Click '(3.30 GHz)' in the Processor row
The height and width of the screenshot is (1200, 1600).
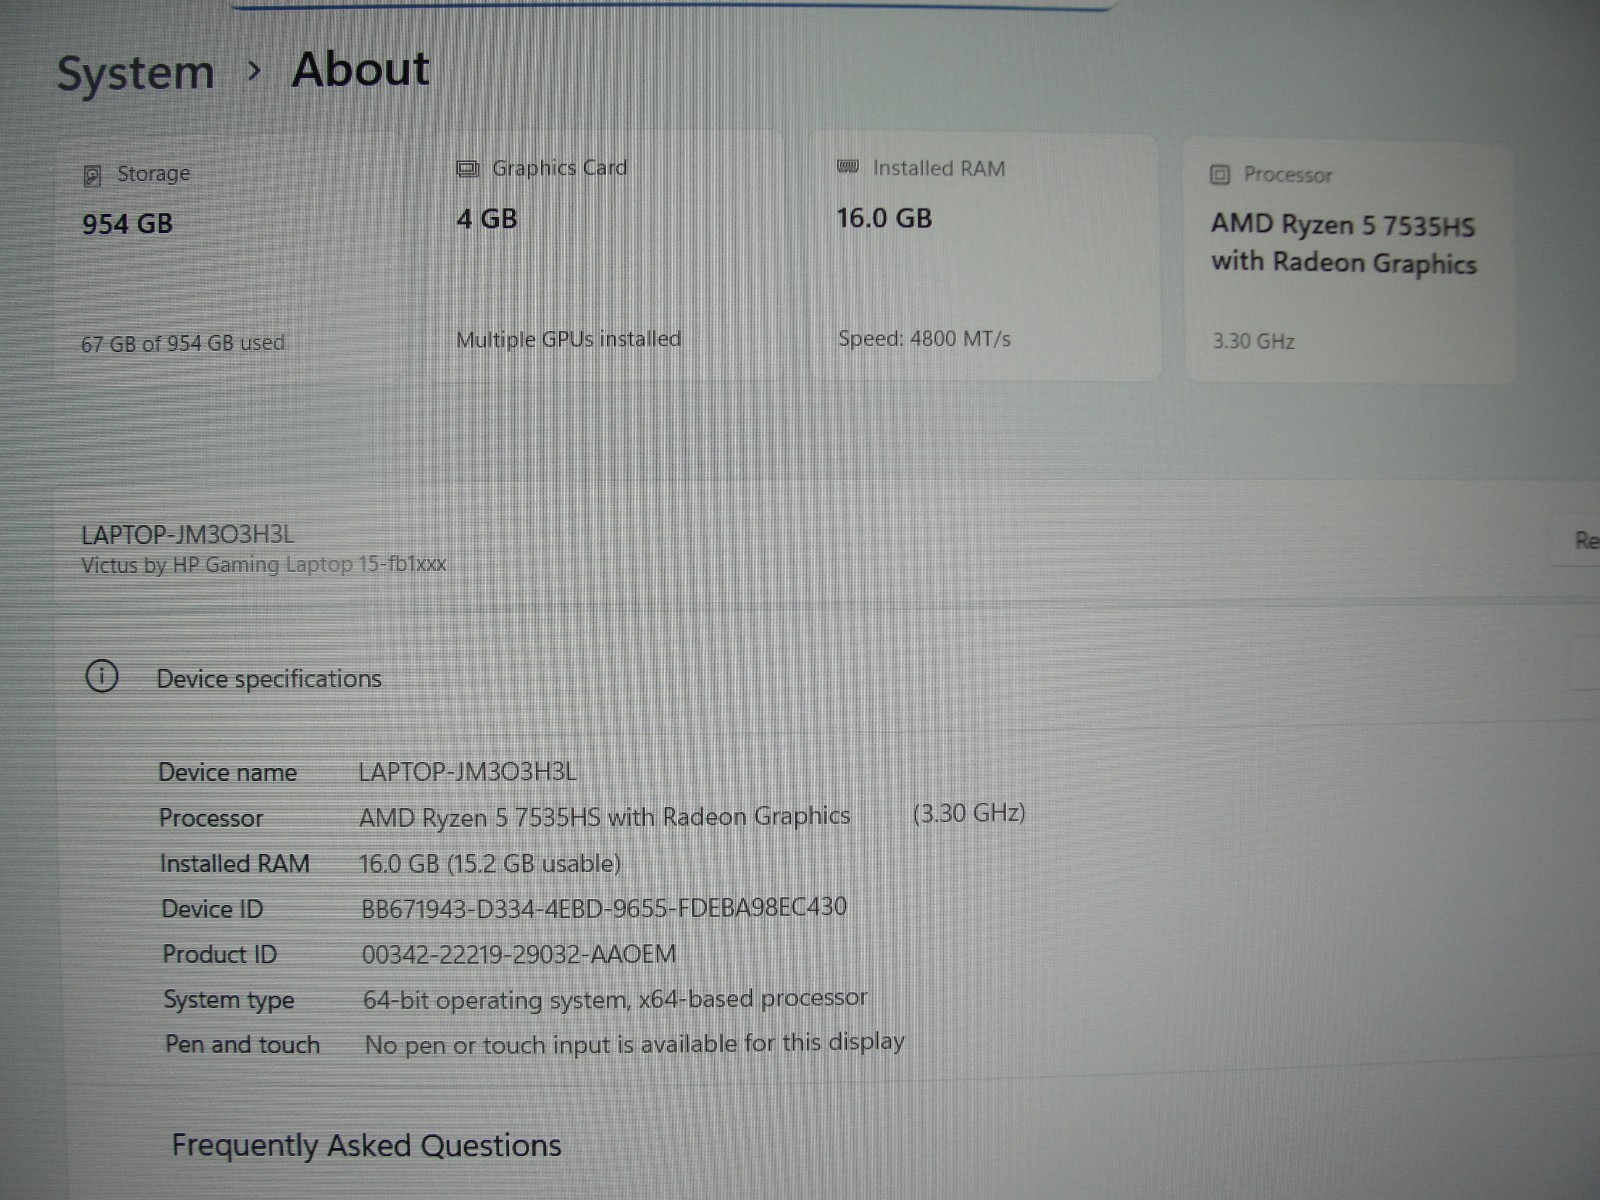(969, 813)
